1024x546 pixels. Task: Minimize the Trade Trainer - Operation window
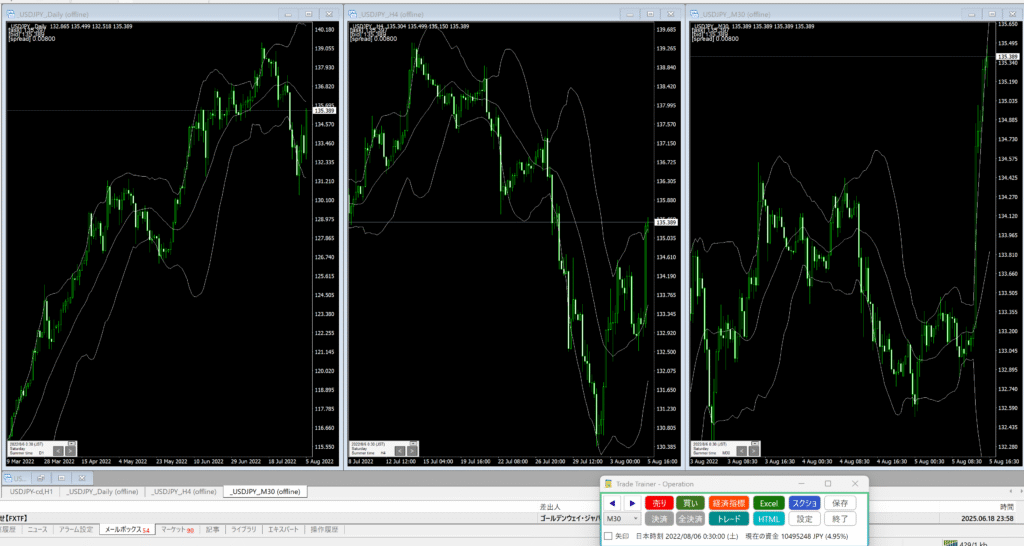click(801, 484)
